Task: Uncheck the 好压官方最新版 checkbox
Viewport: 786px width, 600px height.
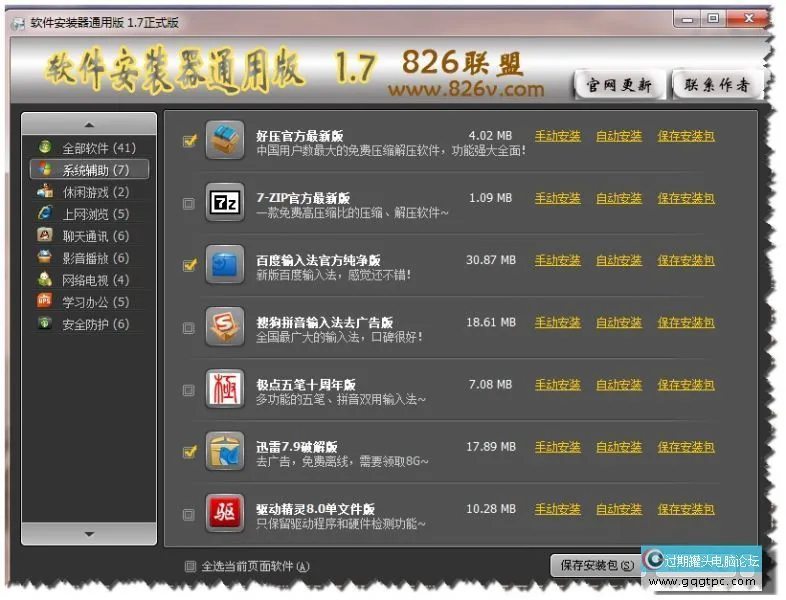Action: (189, 141)
